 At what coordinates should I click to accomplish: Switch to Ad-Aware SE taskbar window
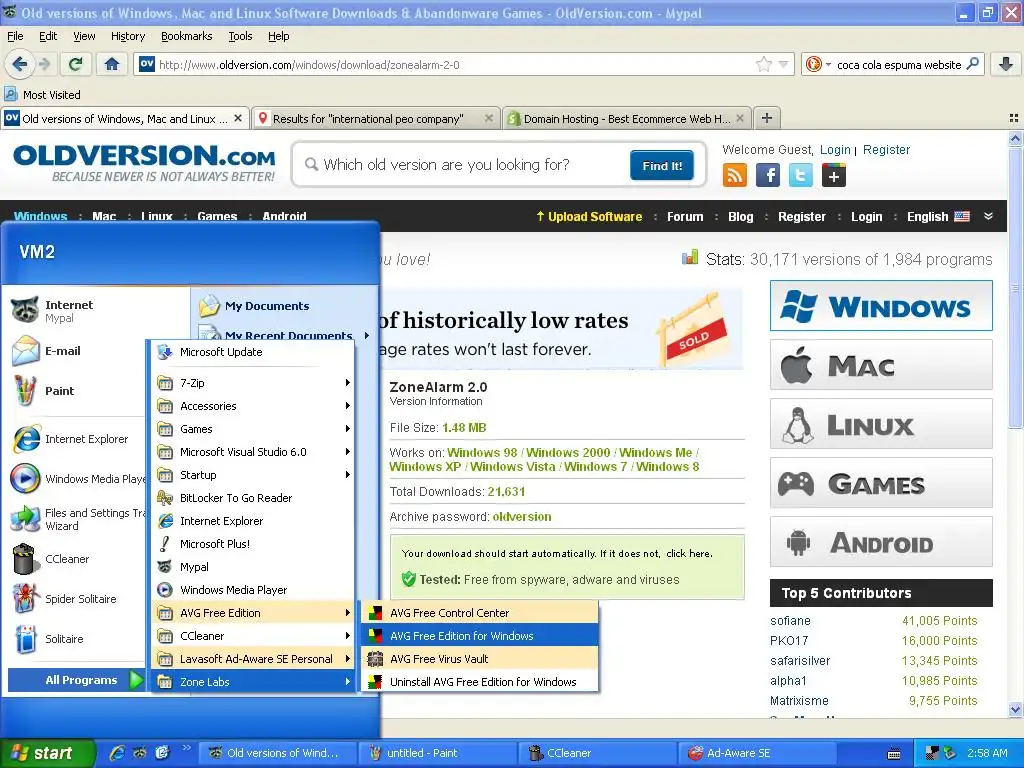tap(757, 753)
